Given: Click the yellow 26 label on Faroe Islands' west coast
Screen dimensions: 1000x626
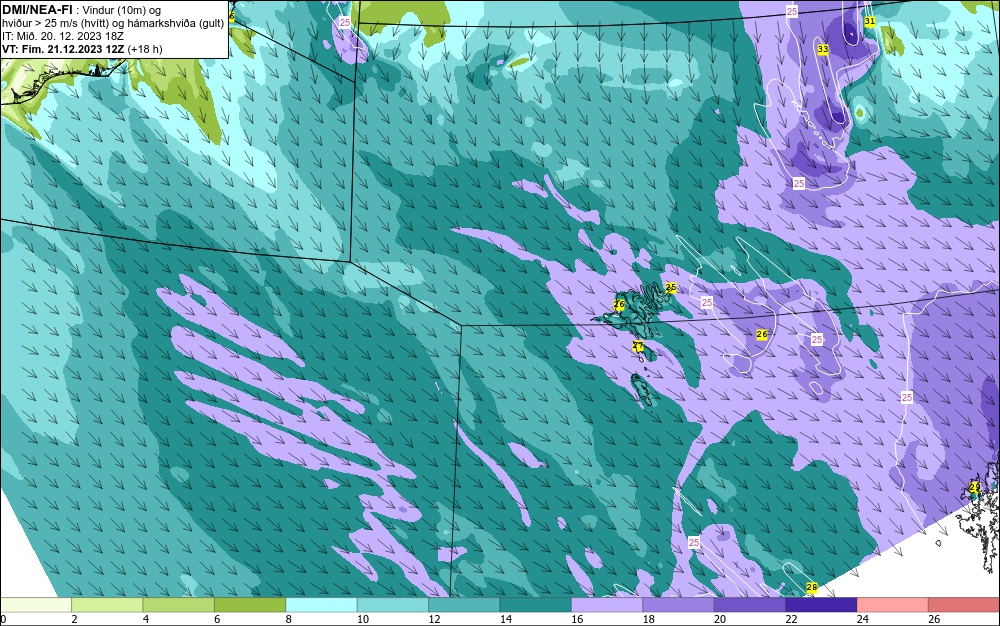Looking at the screenshot, I should pyautogui.click(x=619, y=305).
